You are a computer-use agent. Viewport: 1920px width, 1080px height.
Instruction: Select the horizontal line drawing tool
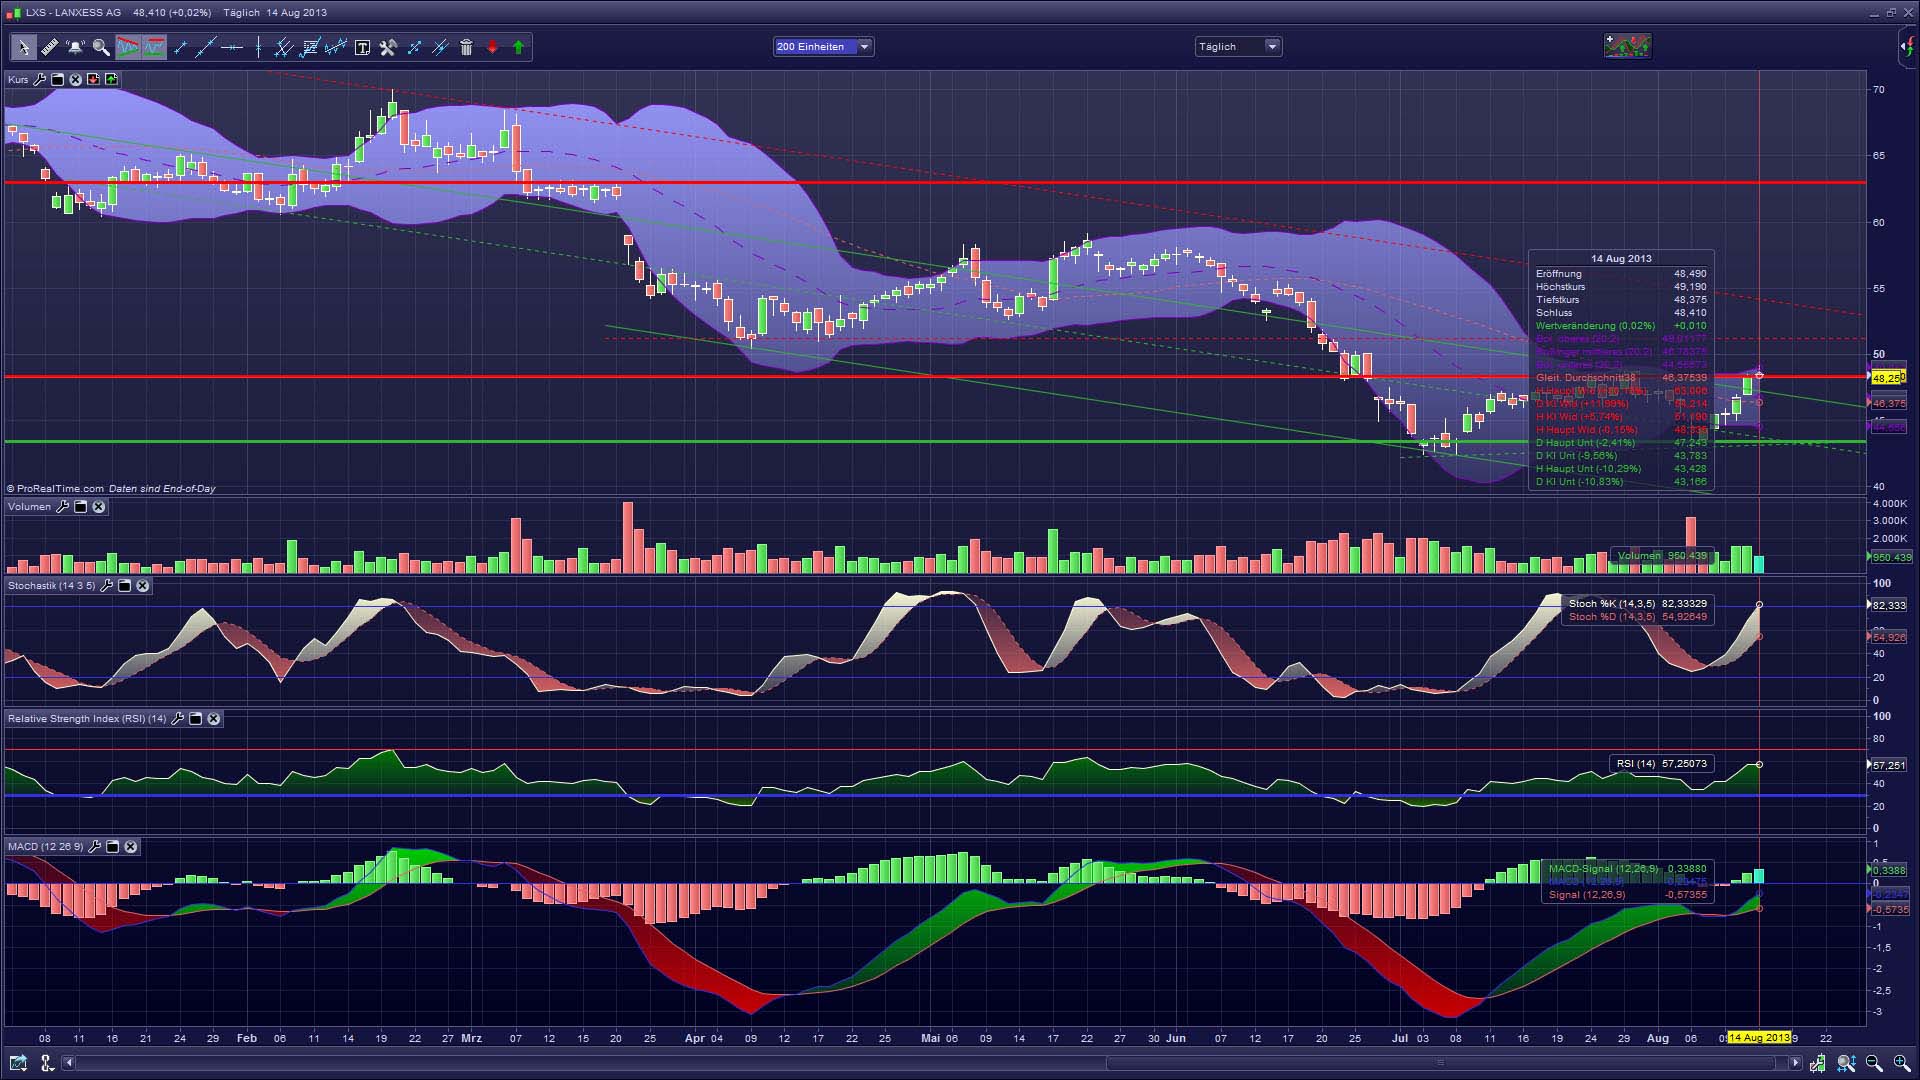coord(232,47)
